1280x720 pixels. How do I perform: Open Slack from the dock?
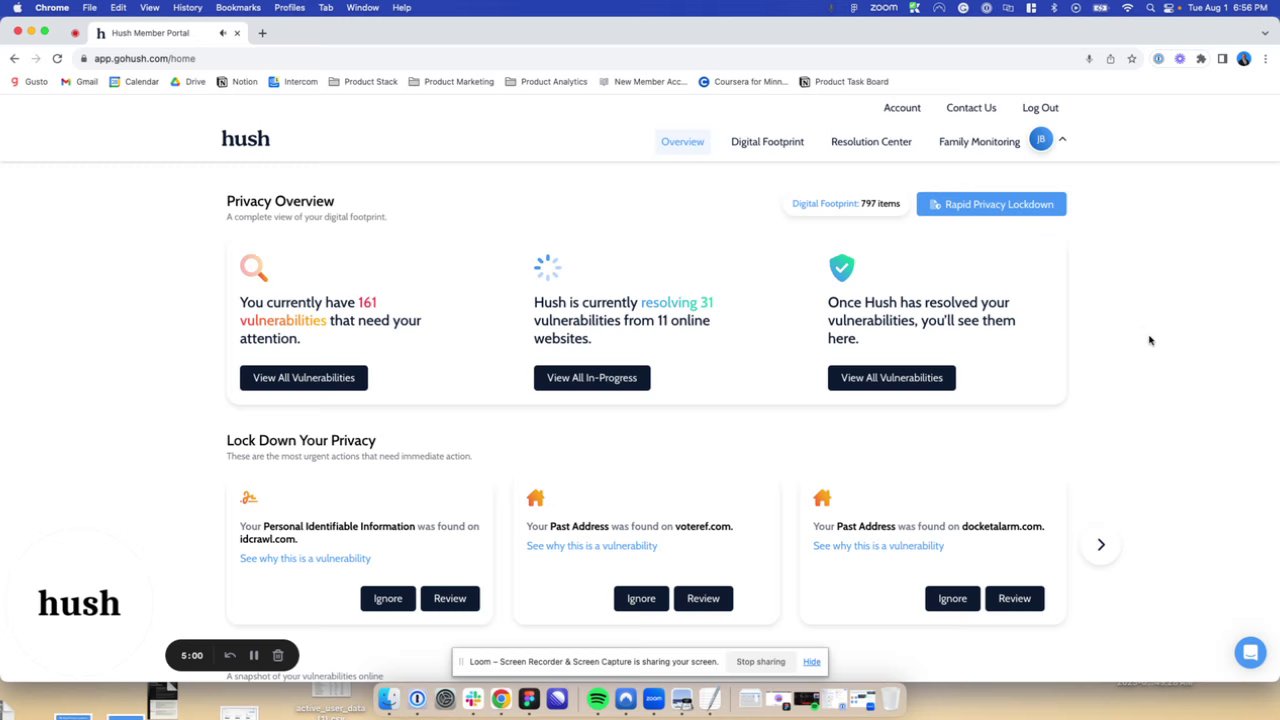pyautogui.click(x=473, y=699)
